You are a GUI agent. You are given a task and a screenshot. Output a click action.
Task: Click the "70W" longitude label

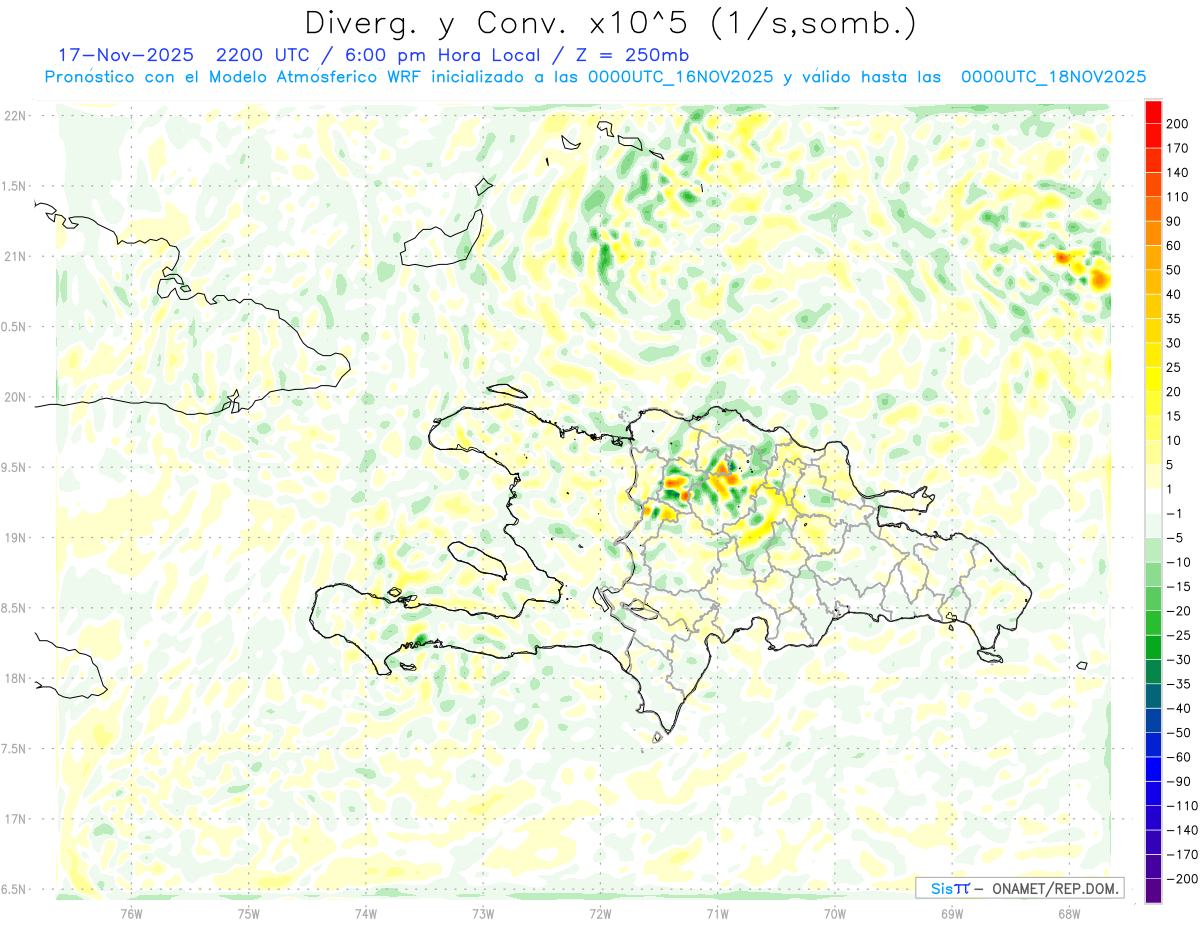(835, 913)
